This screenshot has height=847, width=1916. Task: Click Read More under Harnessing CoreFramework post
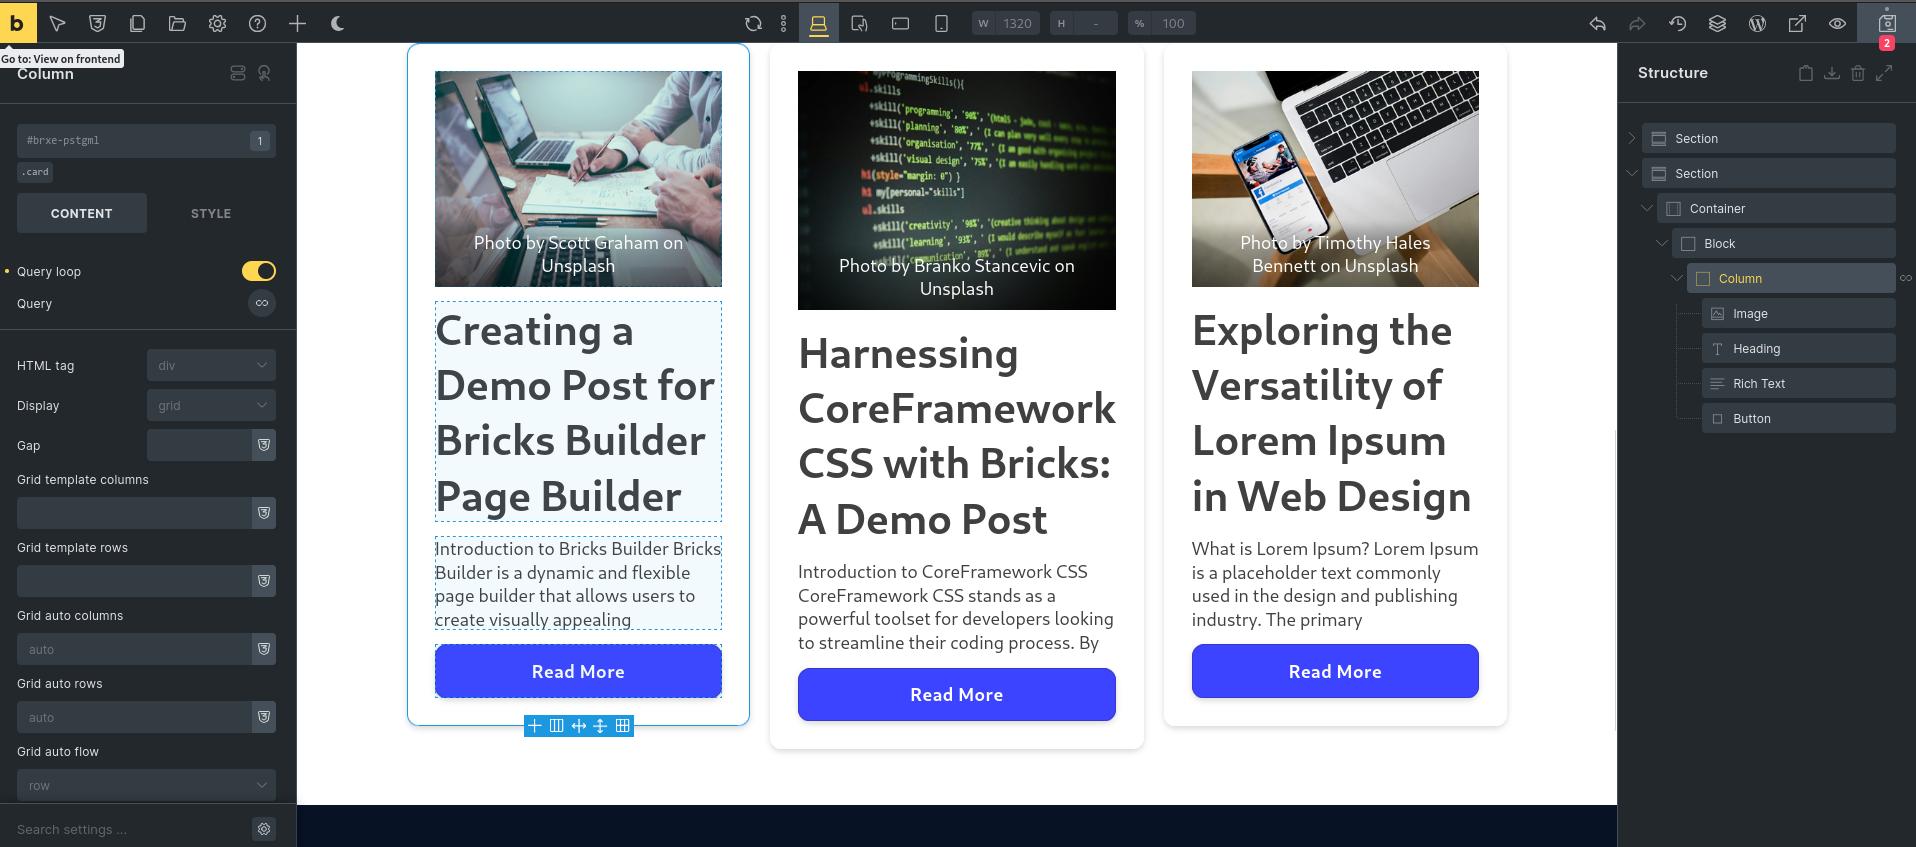point(956,695)
